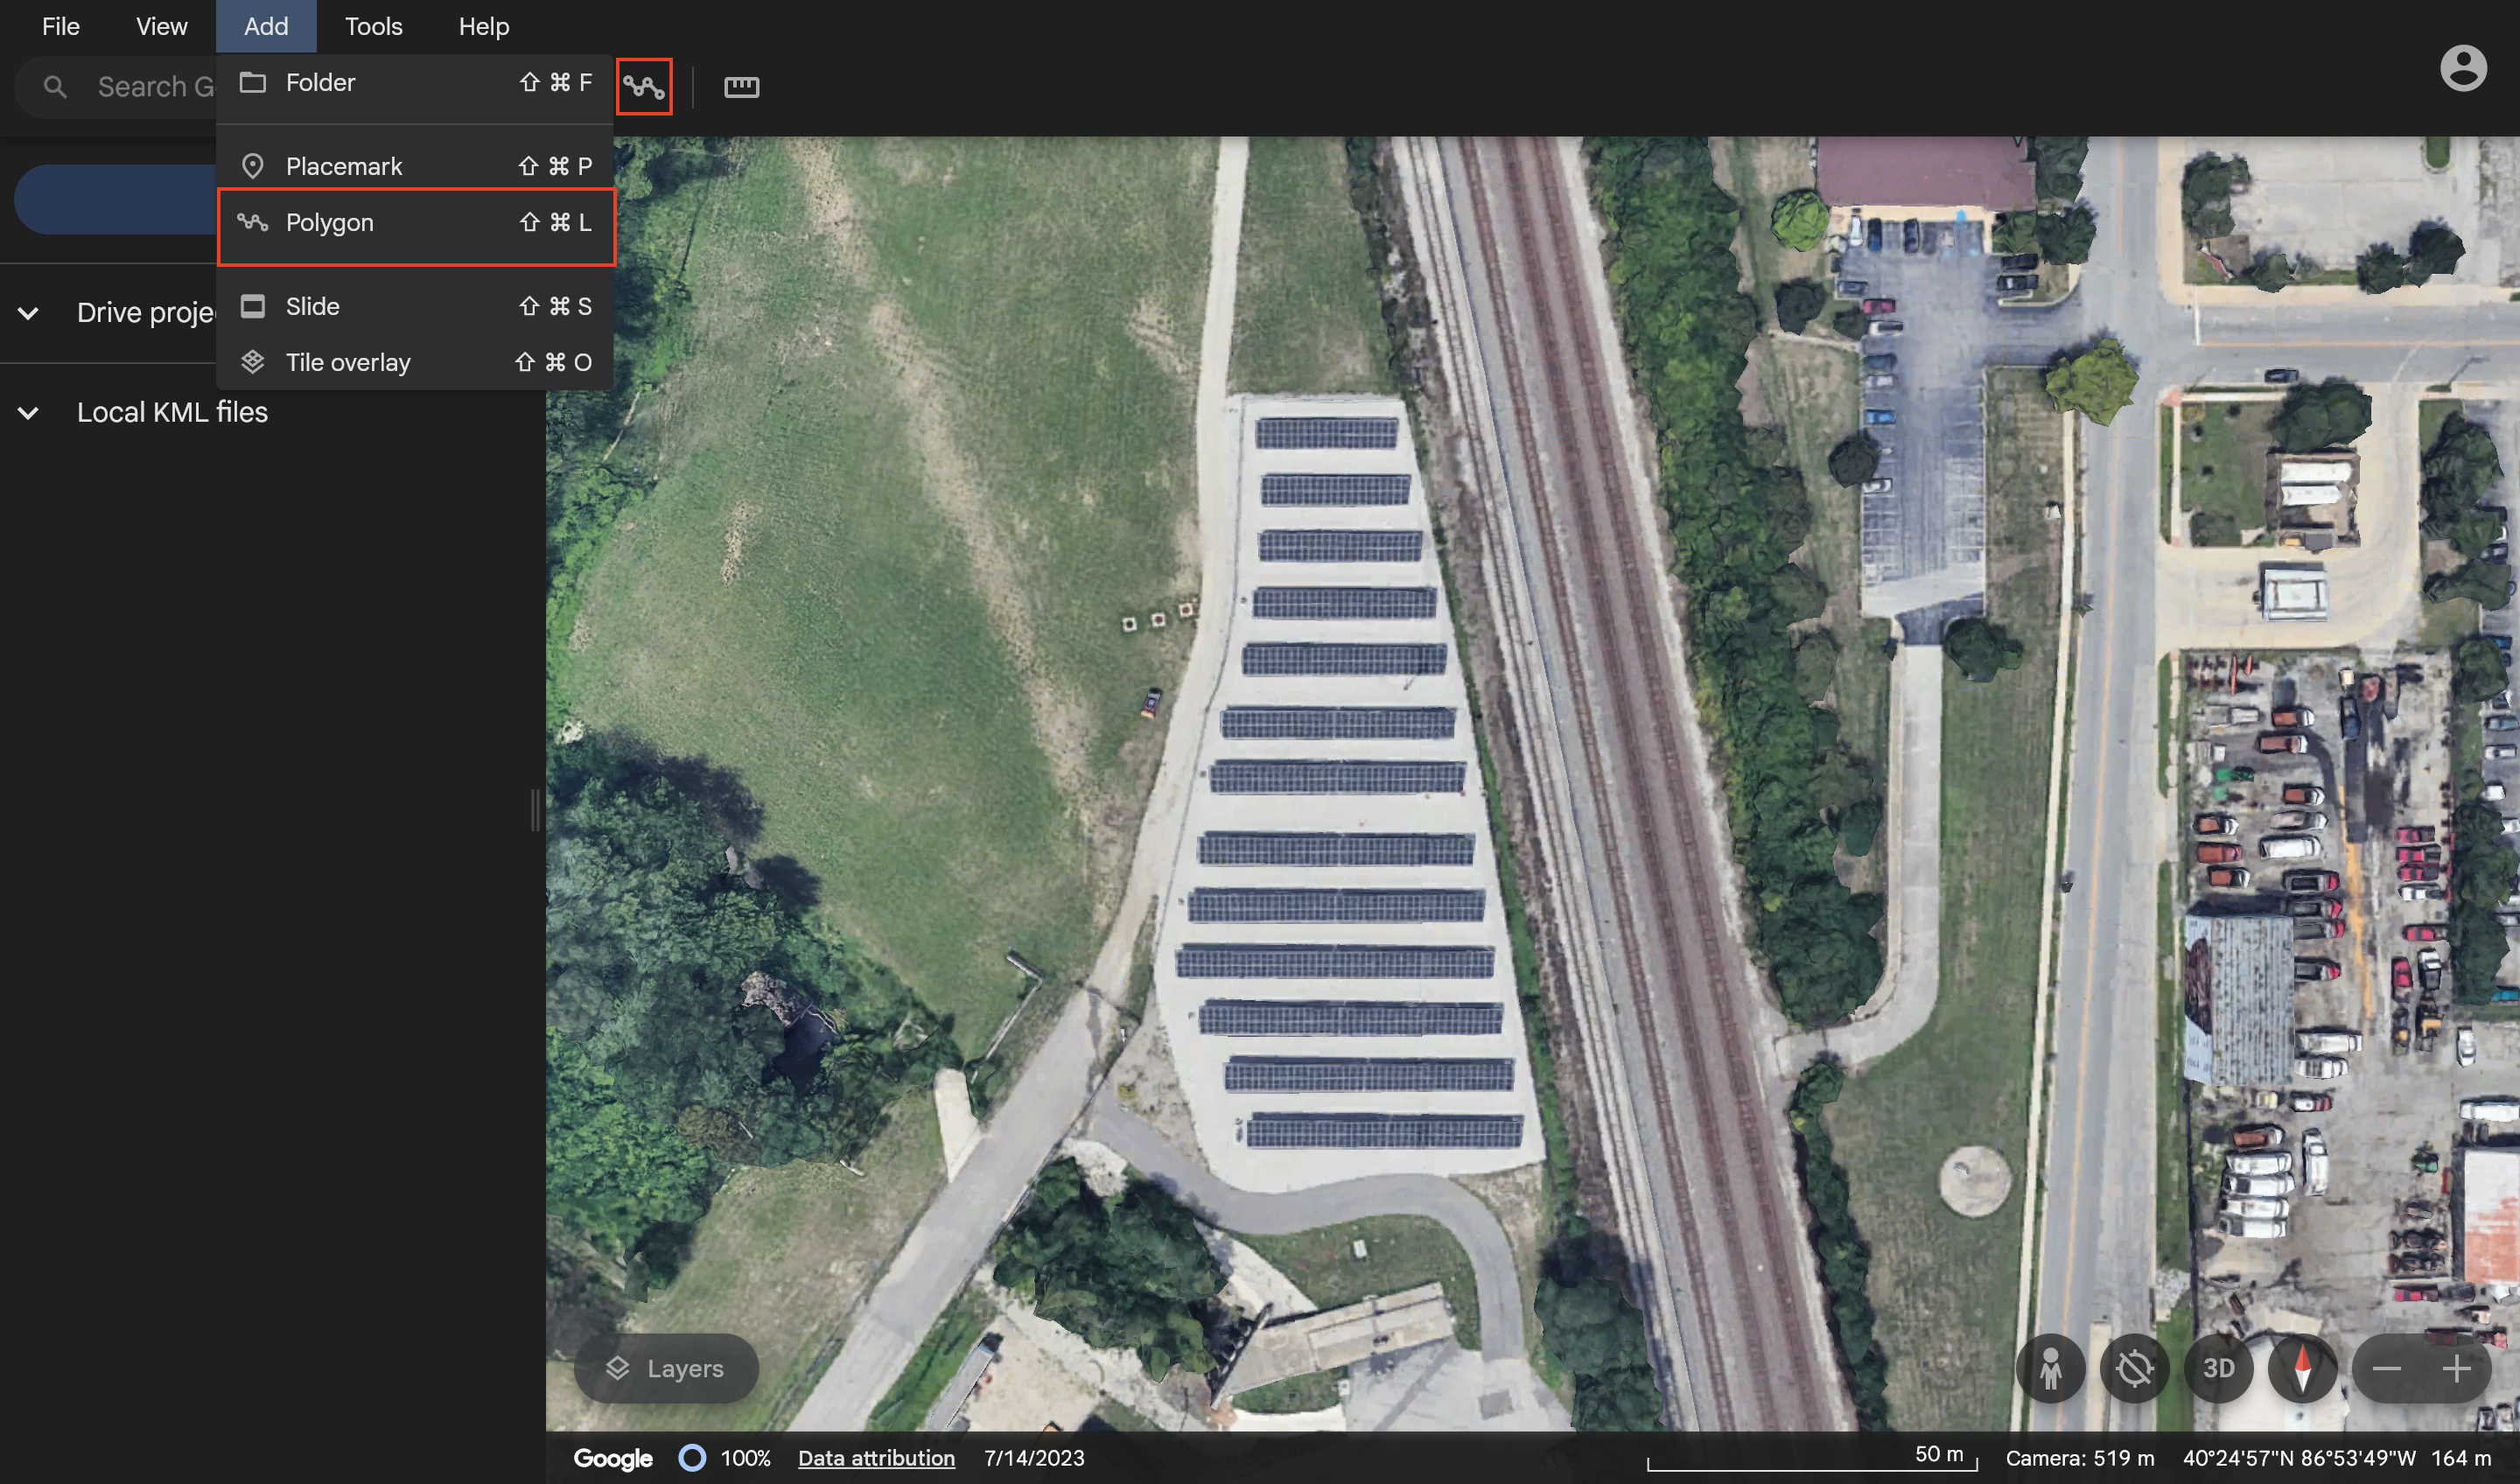
Task: Open the Data attribution link
Action: click(876, 1458)
